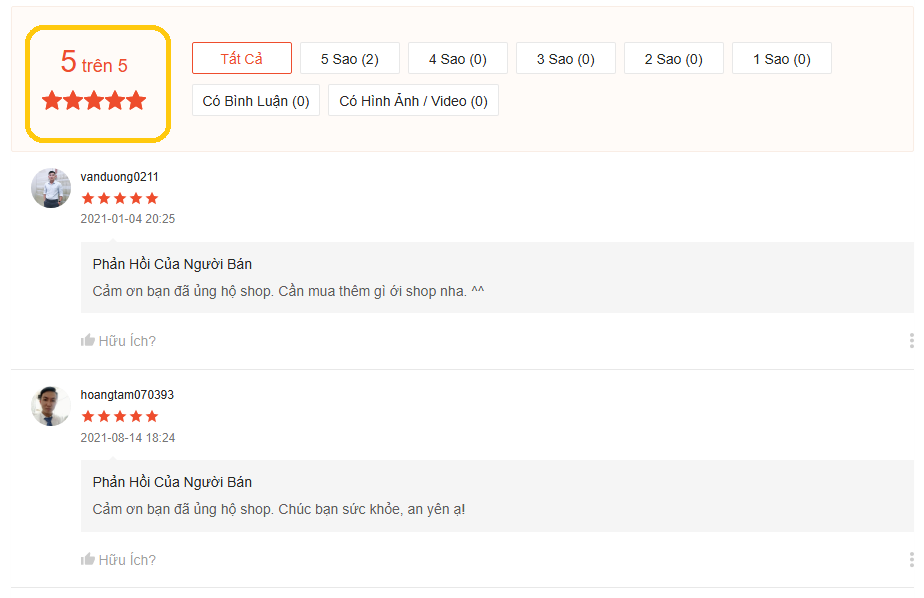
Task: Click hoangtam070393's profile avatar
Action: pos(51,406)
